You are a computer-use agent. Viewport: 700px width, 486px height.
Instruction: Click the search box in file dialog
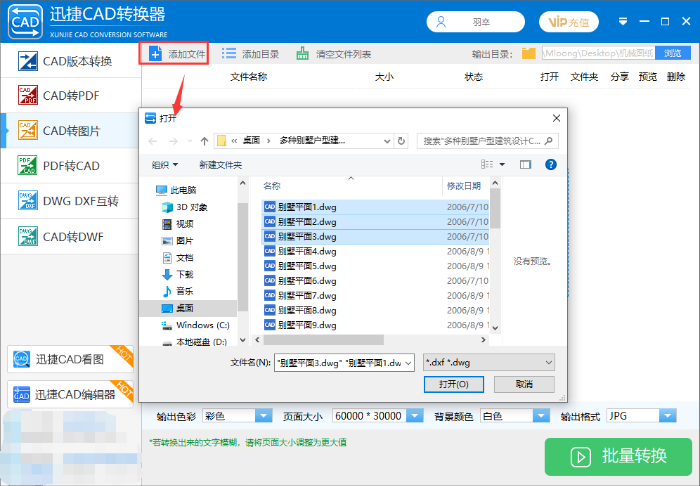click(488, 141)
